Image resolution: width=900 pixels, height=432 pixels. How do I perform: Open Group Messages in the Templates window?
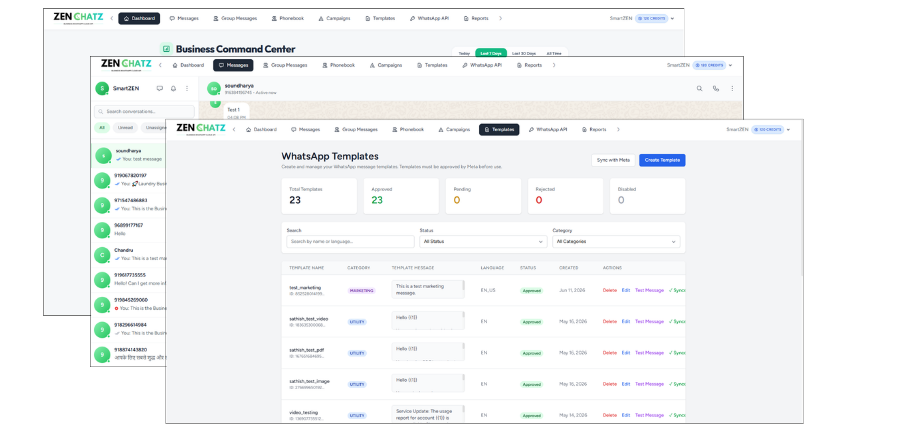pyautogui.click(x=356, y=130)
